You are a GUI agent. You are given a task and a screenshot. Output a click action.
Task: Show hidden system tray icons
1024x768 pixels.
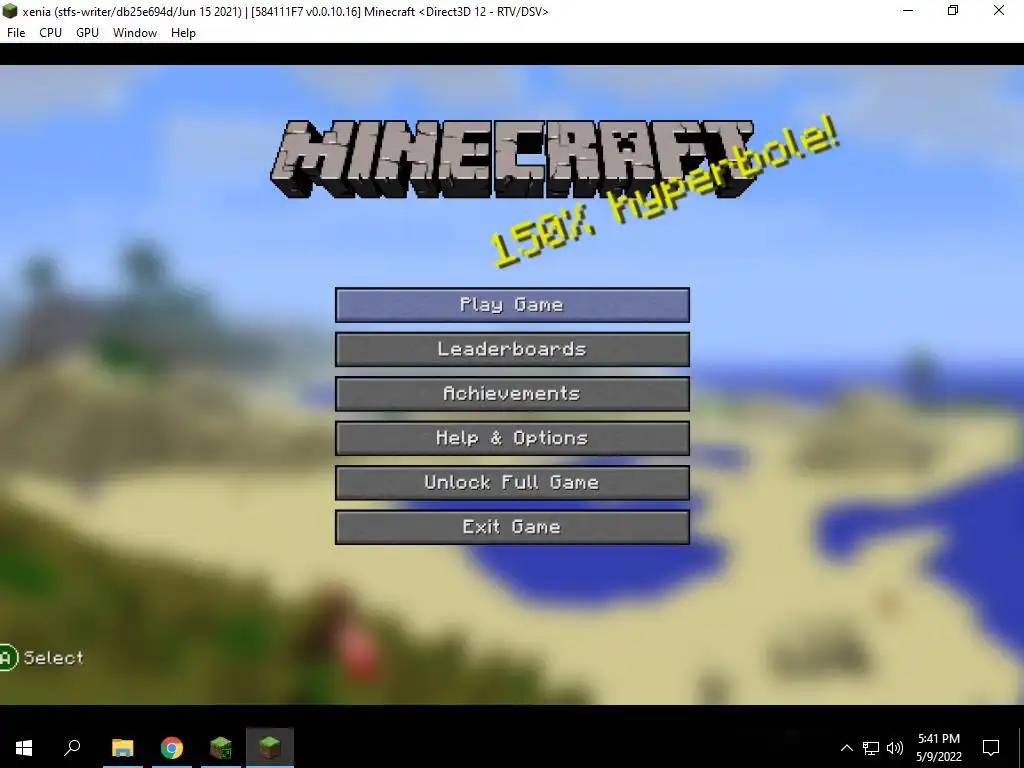846,748
